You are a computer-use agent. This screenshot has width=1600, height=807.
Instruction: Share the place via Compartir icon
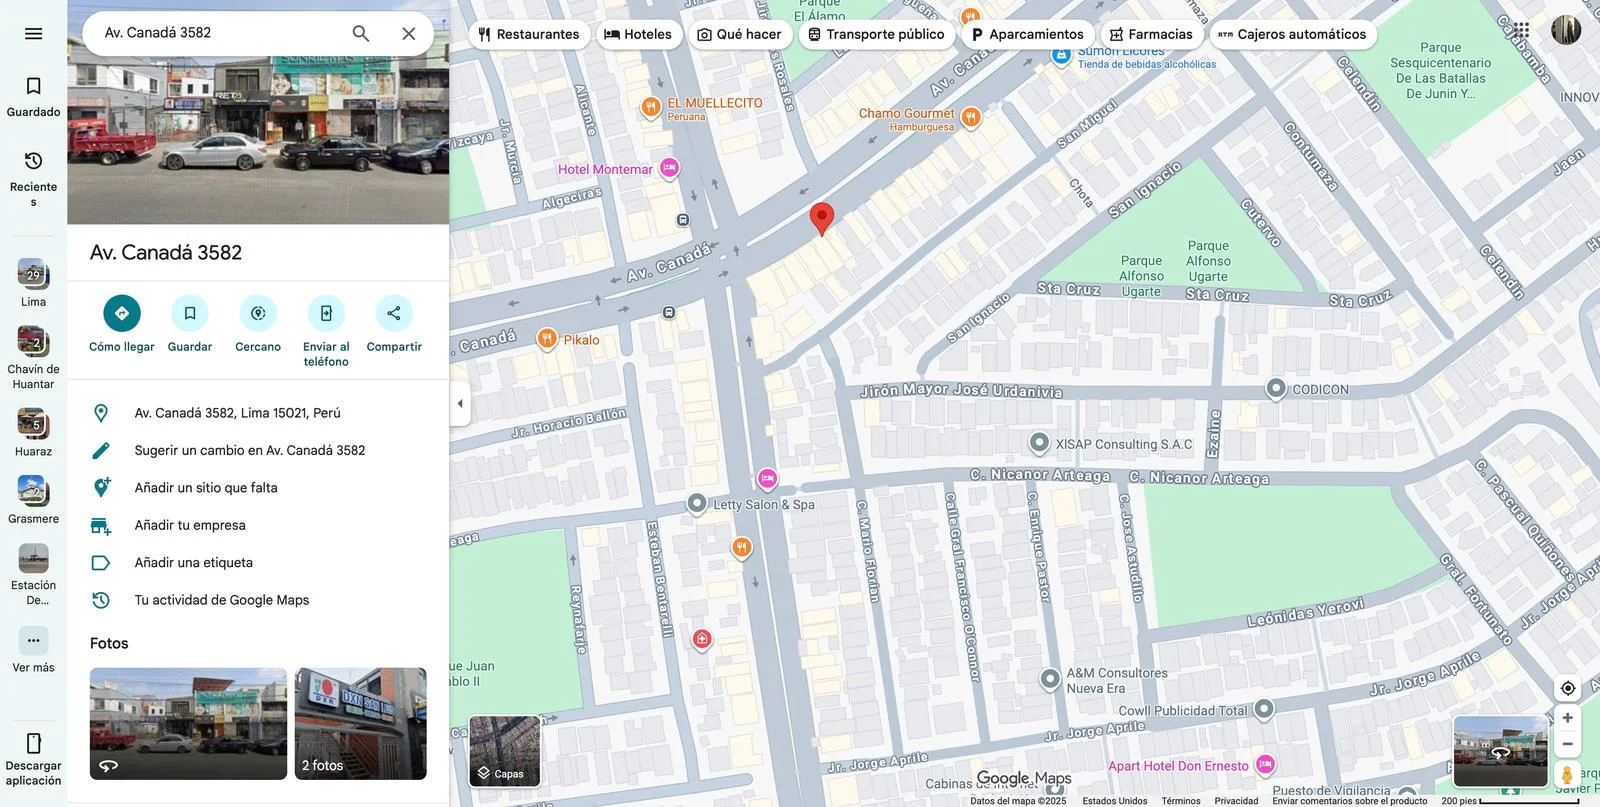click(x=394, y=313)
